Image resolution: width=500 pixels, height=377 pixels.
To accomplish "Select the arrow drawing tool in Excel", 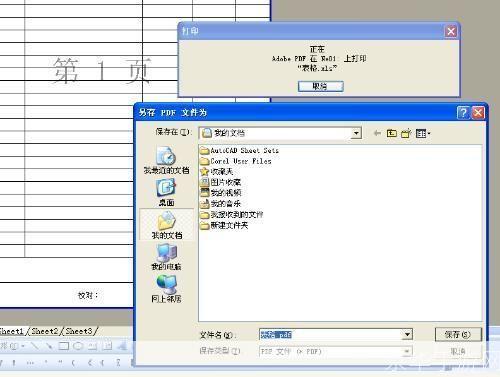I will click(49, 346).
